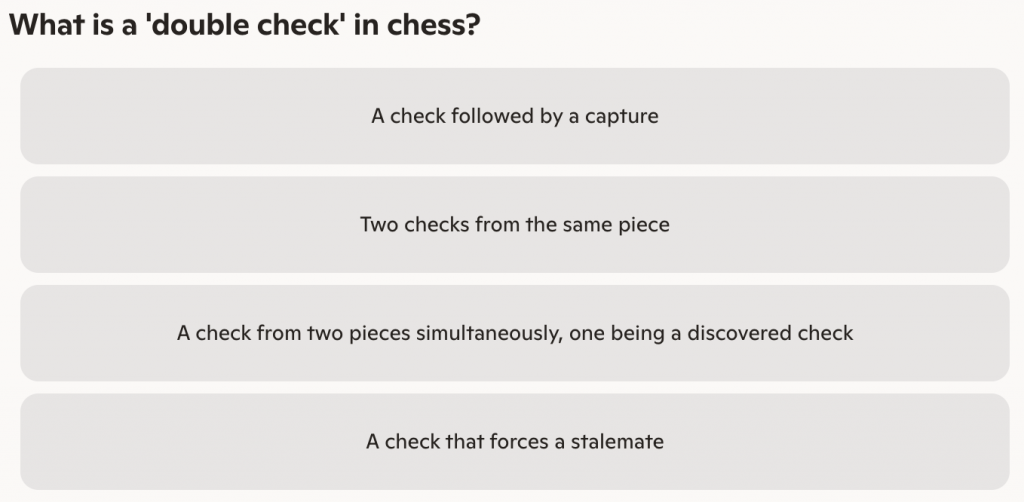Select the answer 'A check followed by a capture'
Image resolution: width=1024 pixels, height=502 pixels.
(x=514, y=116)
